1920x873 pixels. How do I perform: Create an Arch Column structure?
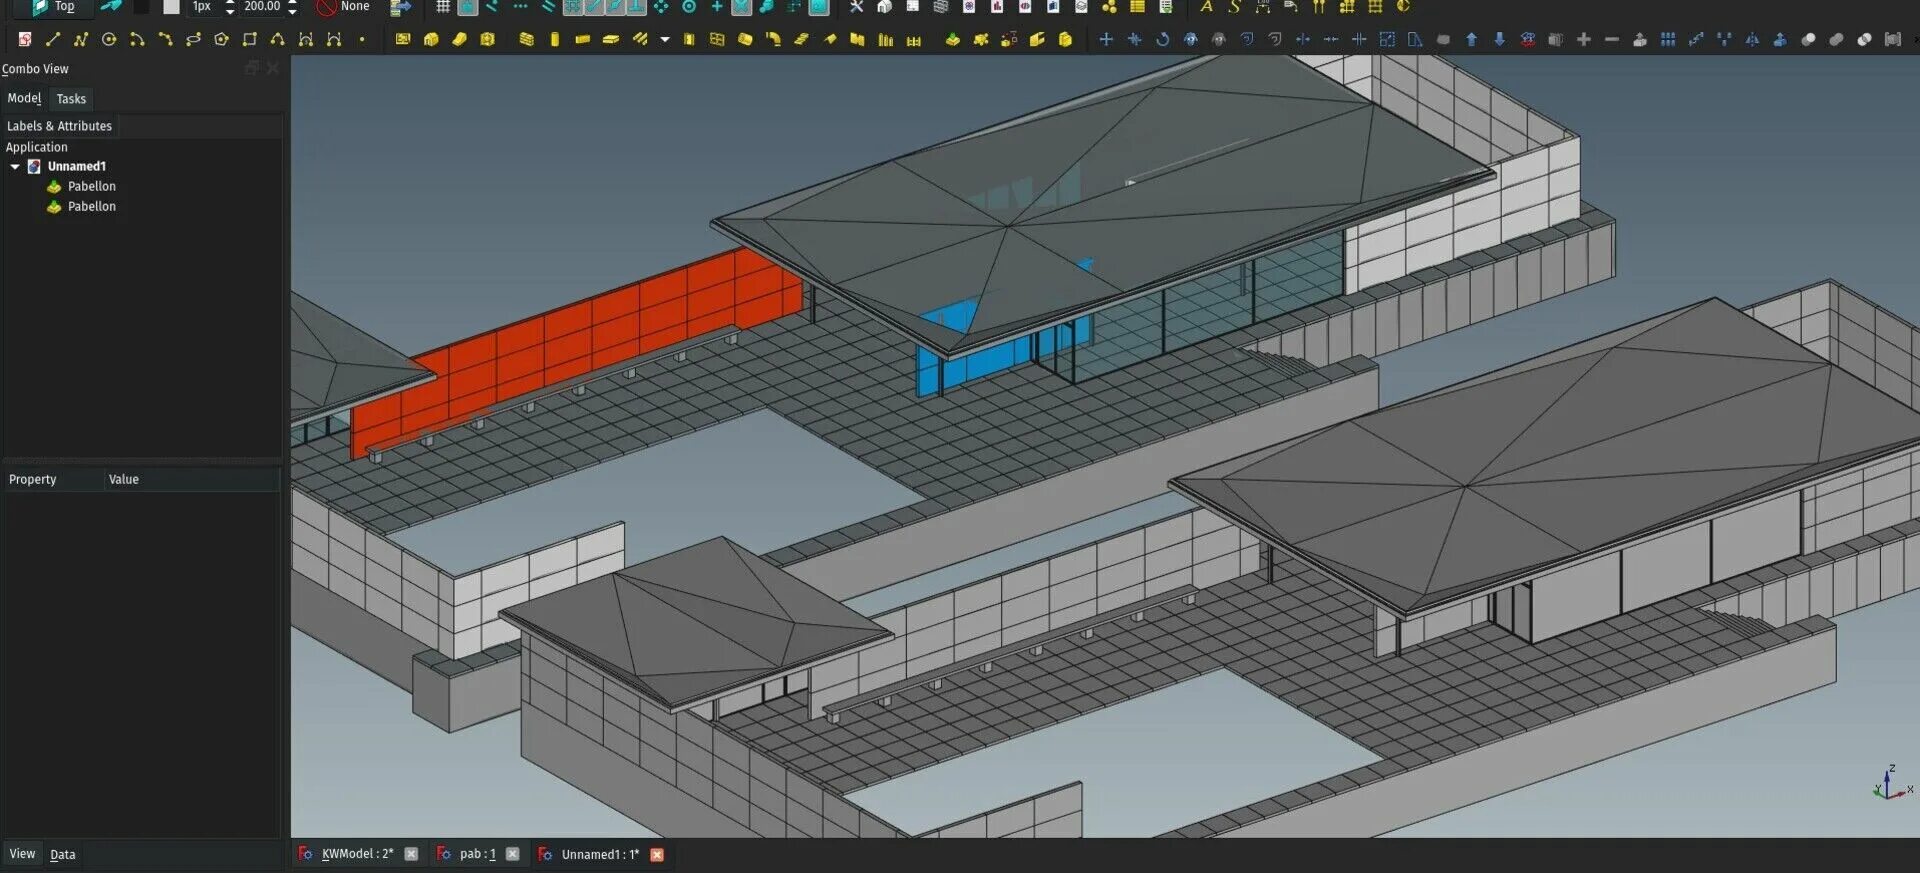[x=555, y=40]
